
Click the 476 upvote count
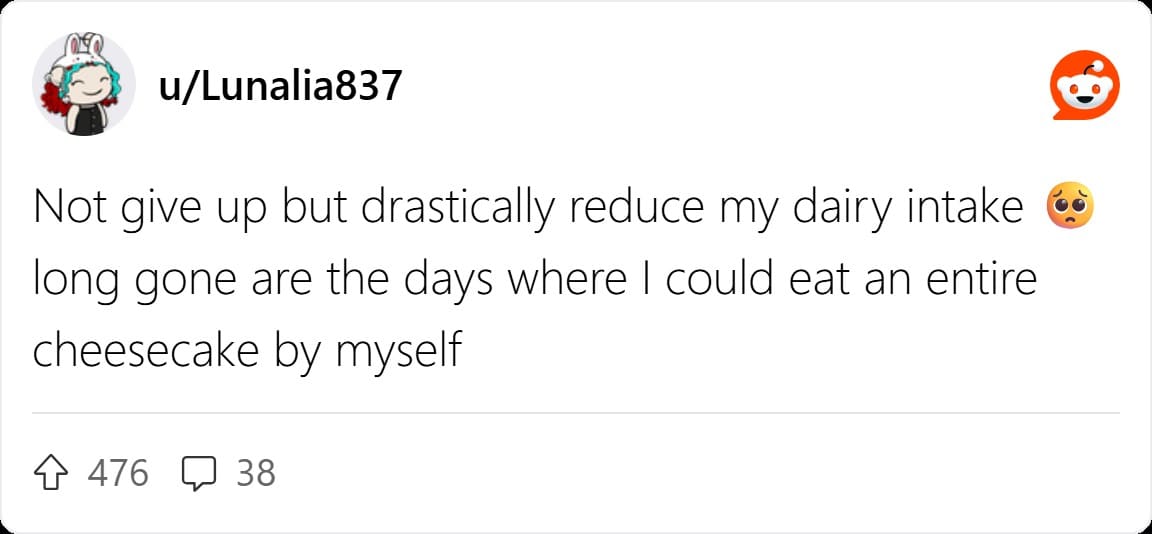click(x=118, y=474)
